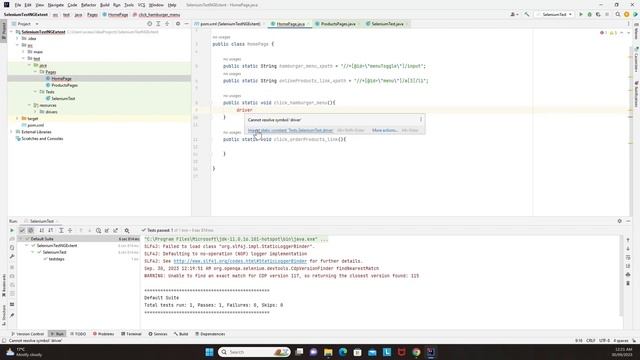Toggle Show Ignored filter in Run toolbar
This screenshot has width=640, height=360.
pos(31,231)
